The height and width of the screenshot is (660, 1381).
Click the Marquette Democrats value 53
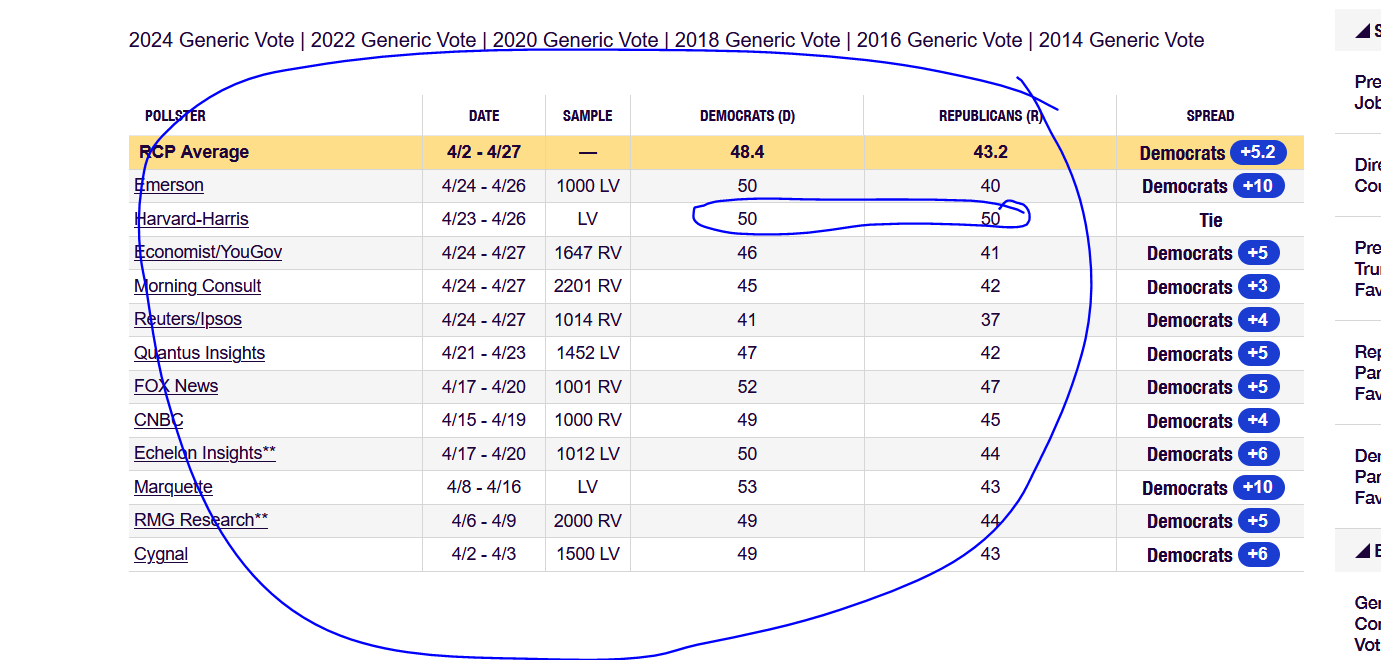[747, 487]
